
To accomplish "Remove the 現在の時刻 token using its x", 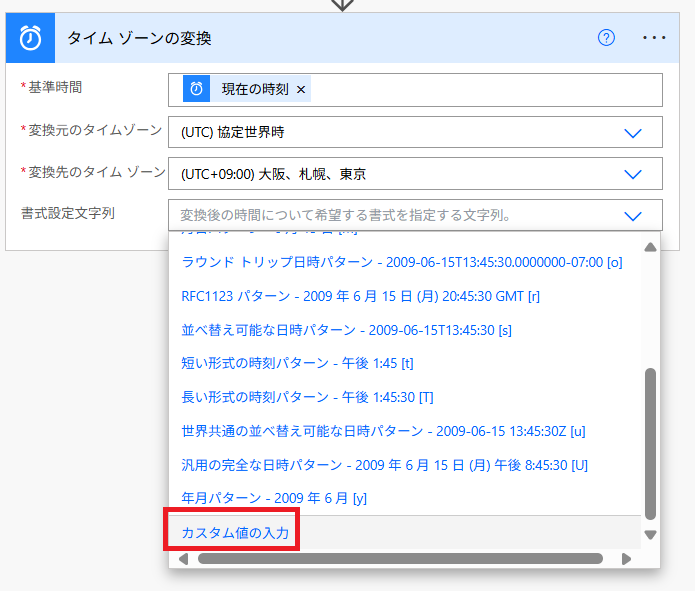I will click(x=301, y=89).
